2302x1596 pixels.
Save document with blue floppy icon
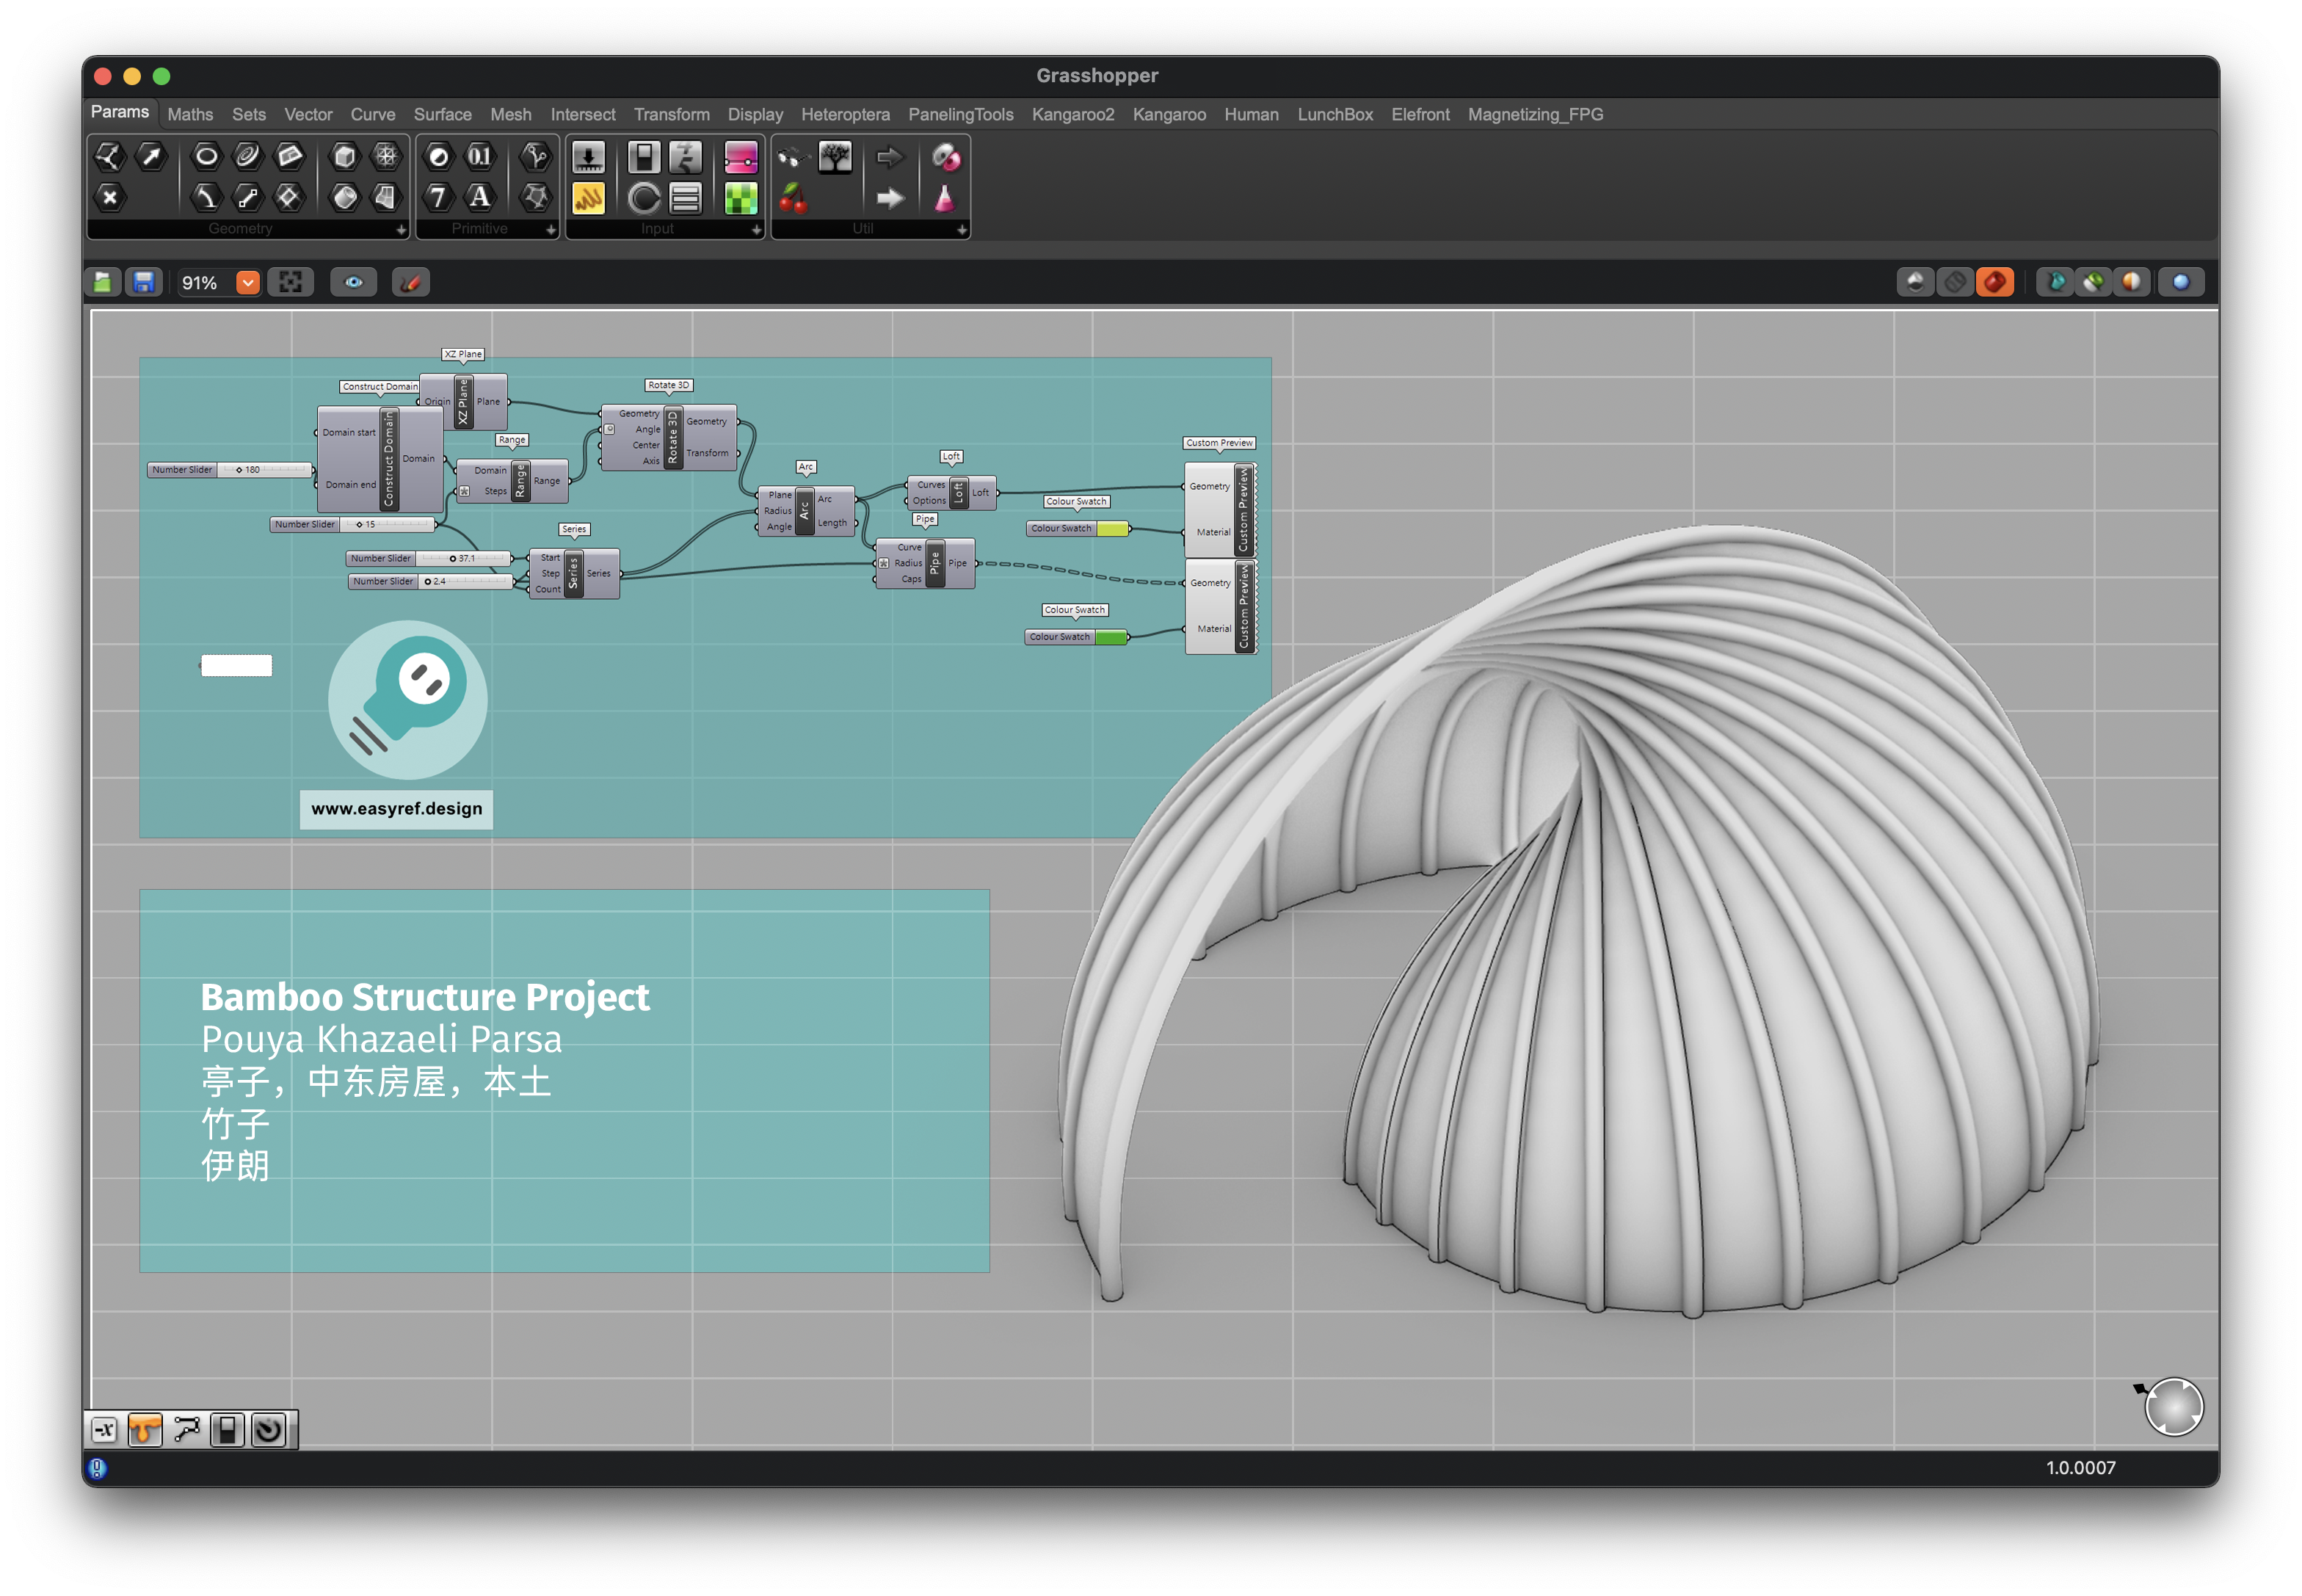(144, 283)
